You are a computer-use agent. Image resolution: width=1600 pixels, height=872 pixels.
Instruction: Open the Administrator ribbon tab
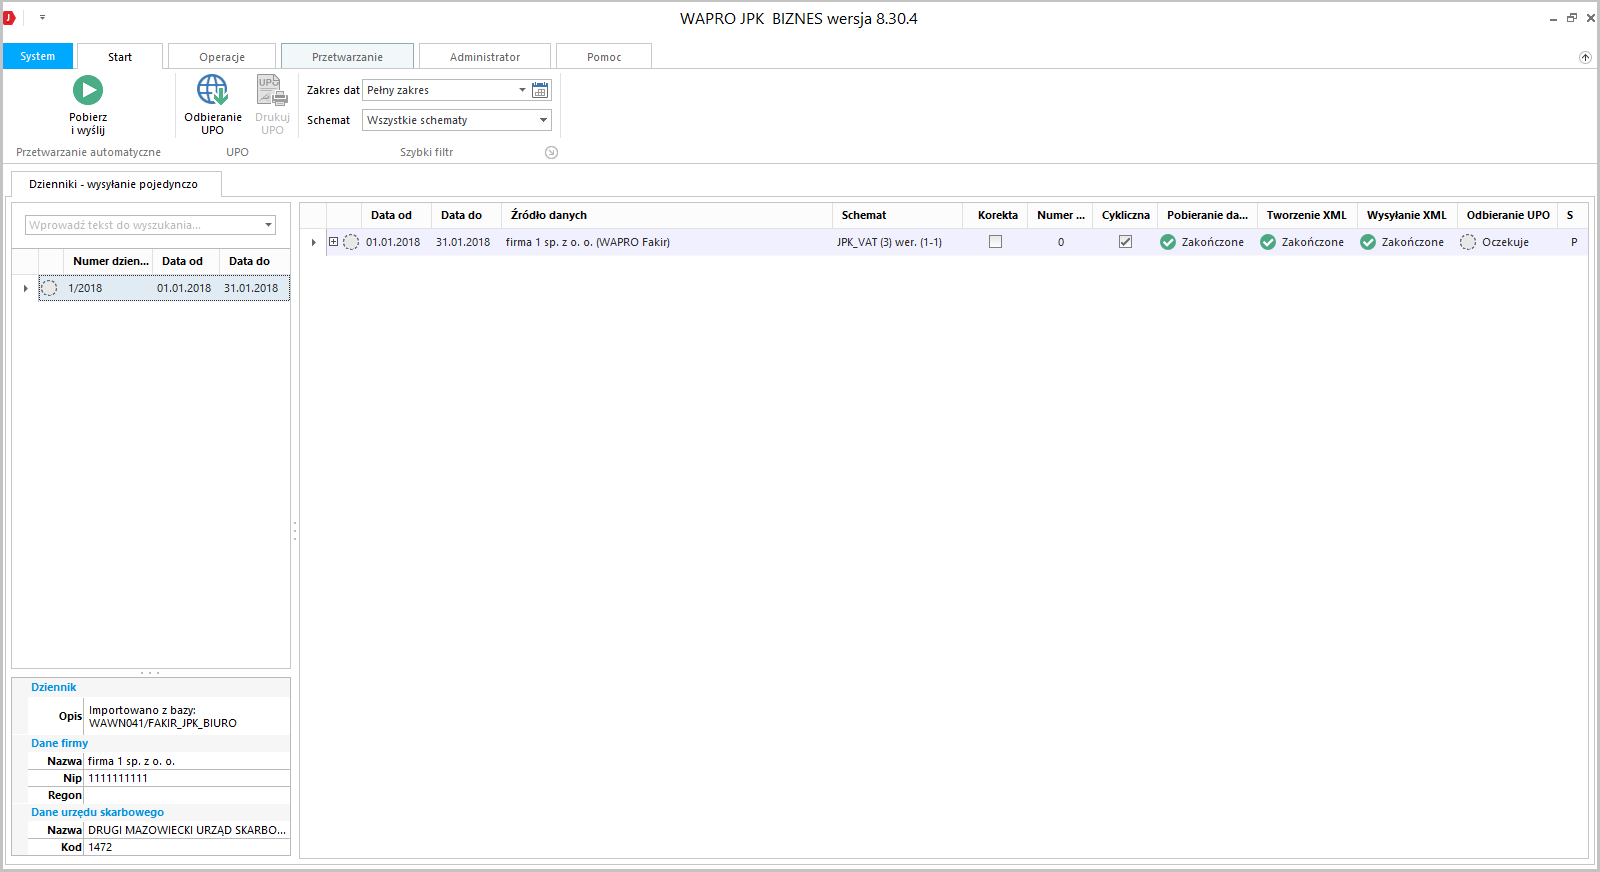[484, 57]
